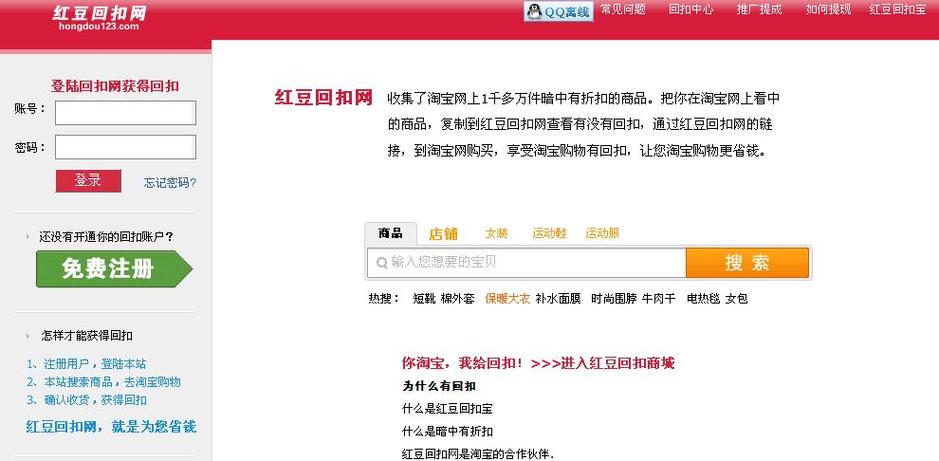Open 常见问题 in the top navigation
Viewport: 939px width, 461px height.
[623, 10]
